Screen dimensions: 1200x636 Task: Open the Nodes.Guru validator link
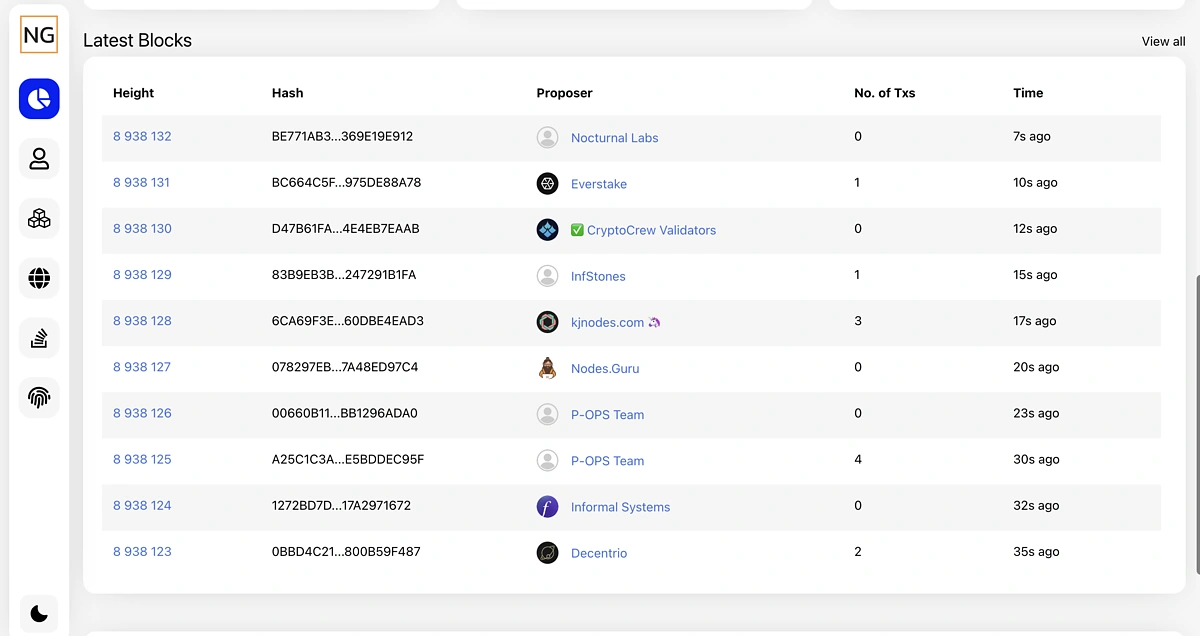605,367
